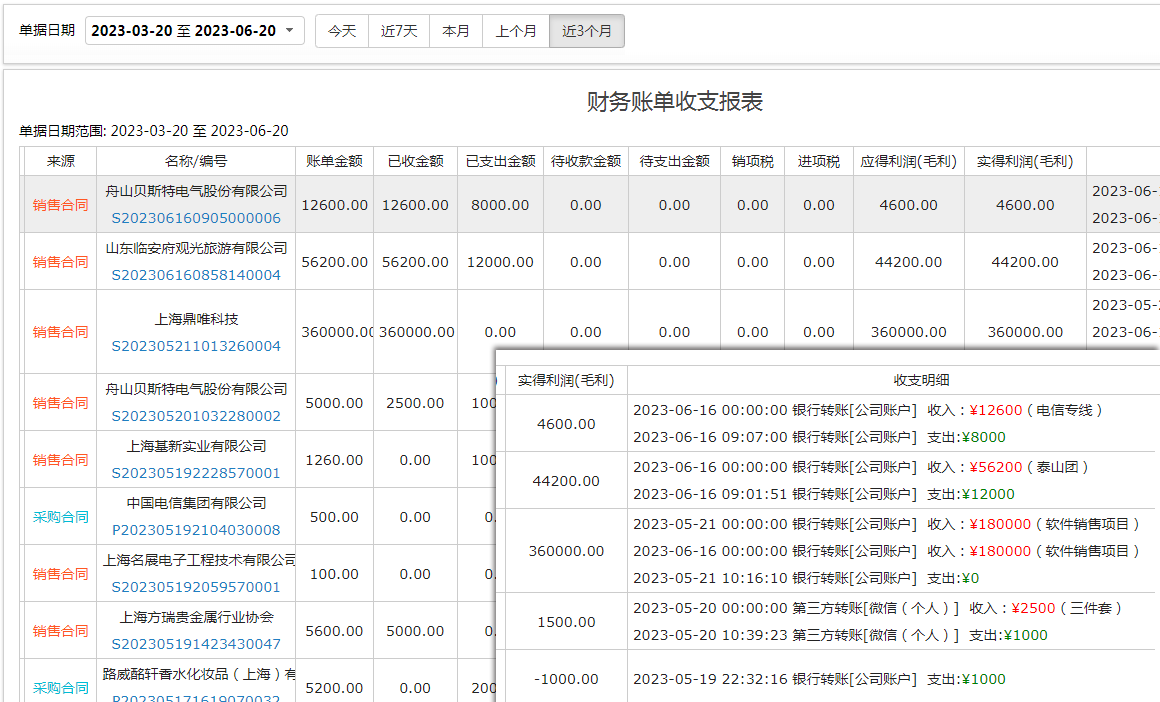Click the 名称/编号 column header

coord(196,161)
